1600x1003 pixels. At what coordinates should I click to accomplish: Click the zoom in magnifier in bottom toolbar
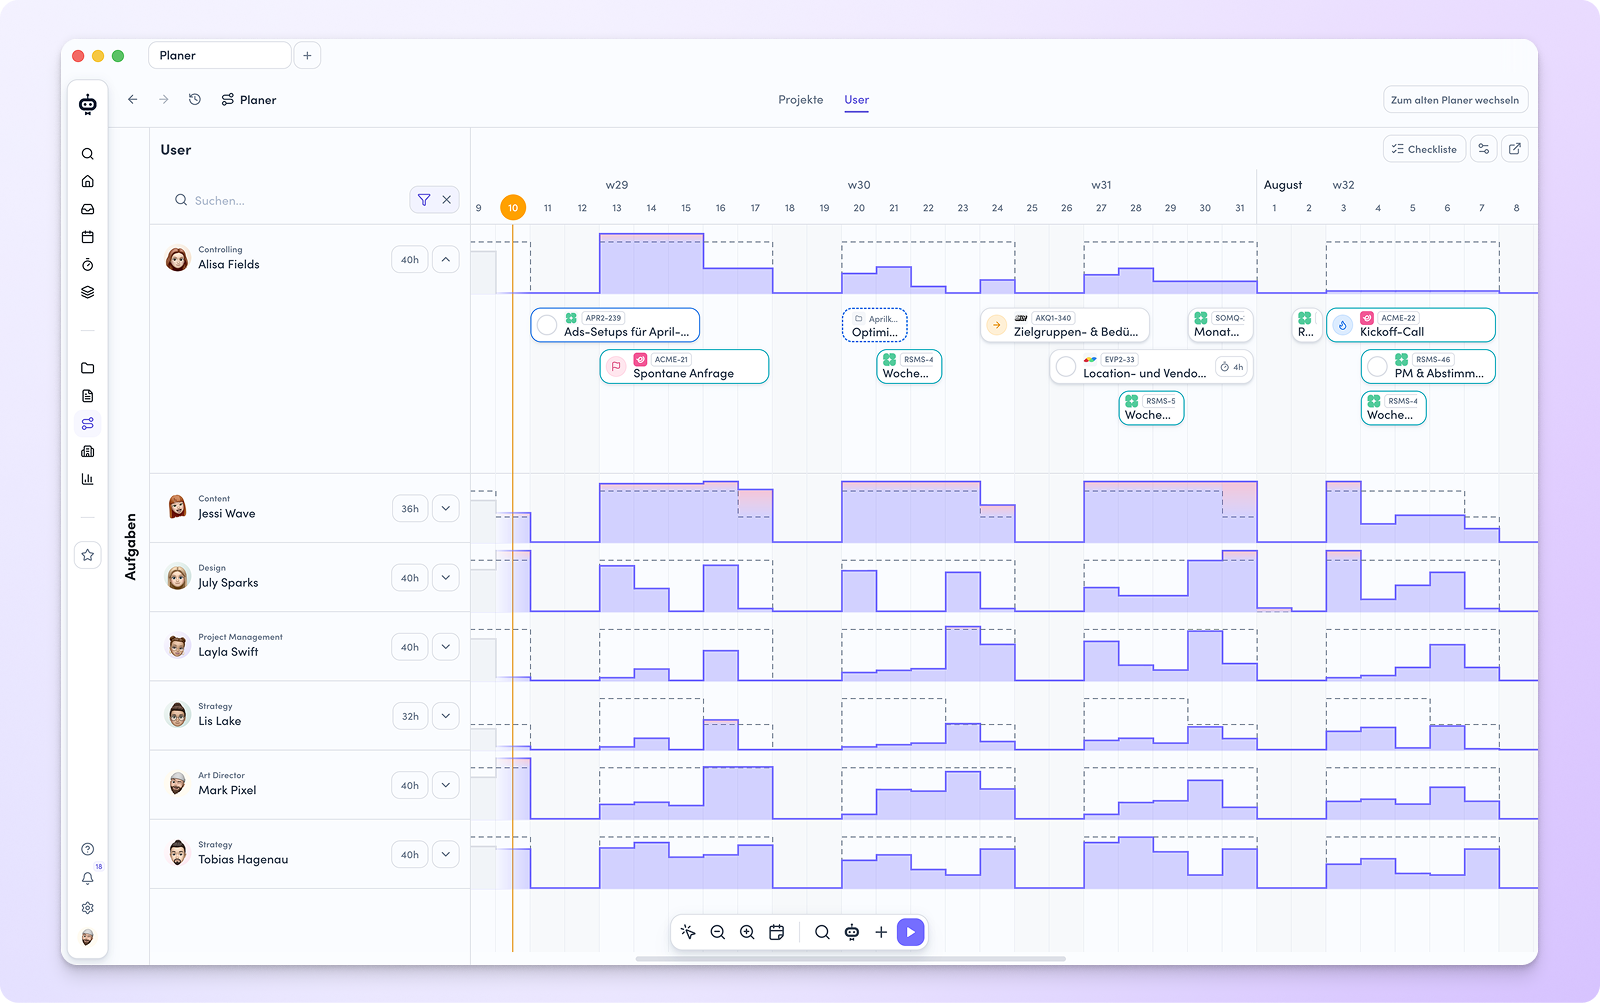(747, 932)
